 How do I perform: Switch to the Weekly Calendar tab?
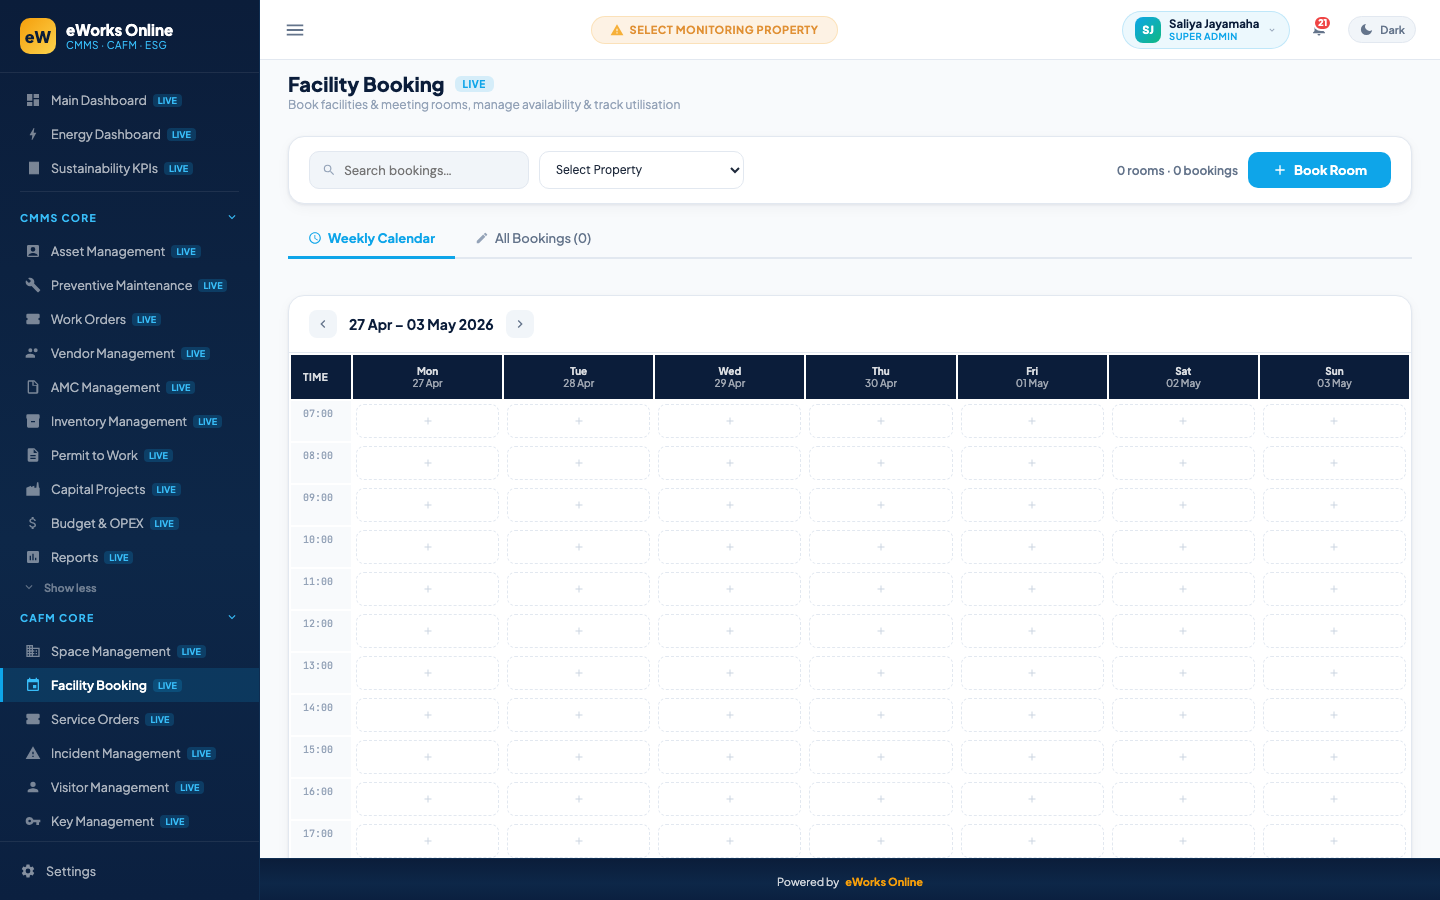click(371, 238)
